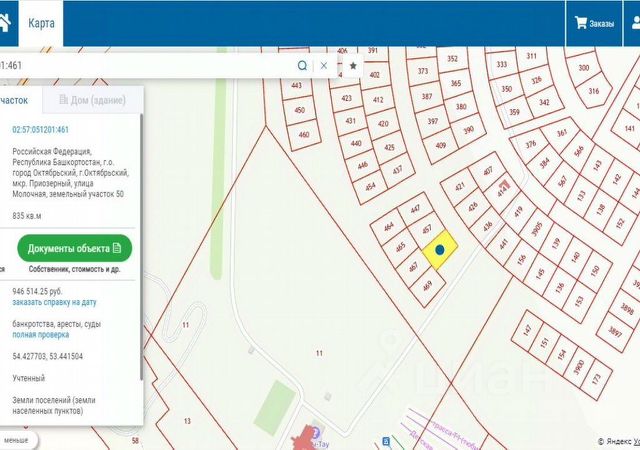640x450 pixels.
Task: Click the search magnifier icon
Action: coord(302,65)
